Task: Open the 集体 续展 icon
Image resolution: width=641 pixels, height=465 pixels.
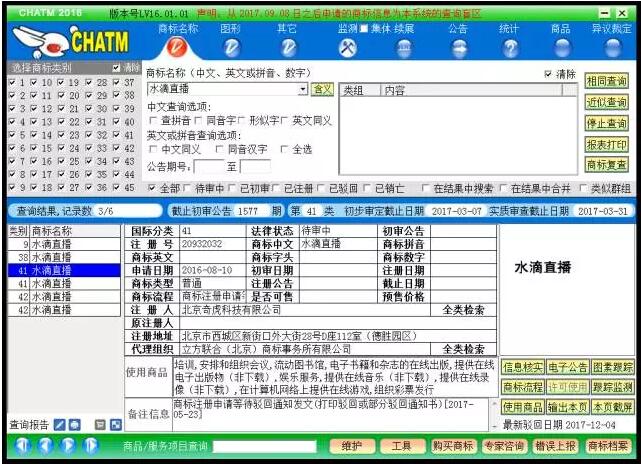Action: (x=404, y=48)
